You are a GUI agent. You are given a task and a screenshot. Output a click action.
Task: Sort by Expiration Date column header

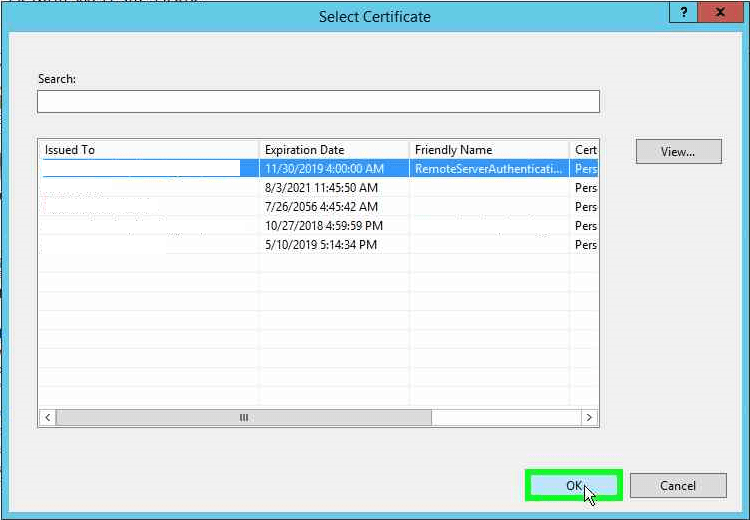pyautogui.click(x=334, y=150)
